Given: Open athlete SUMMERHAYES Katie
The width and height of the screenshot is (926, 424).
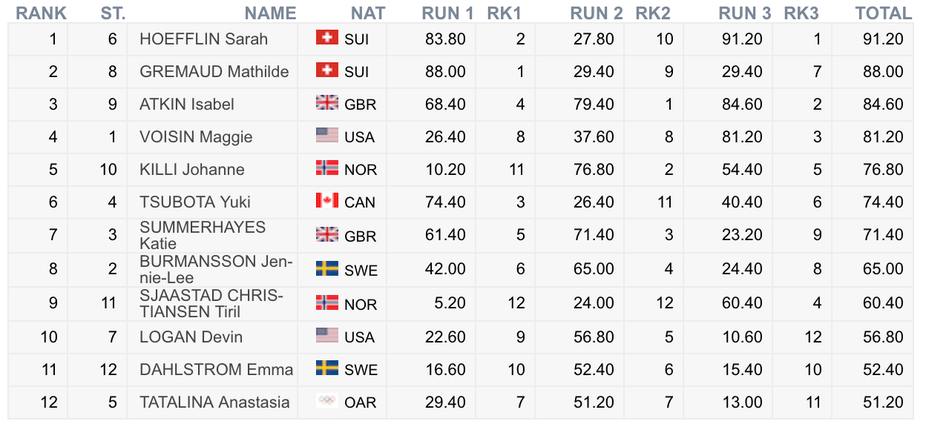Looking at the screenshot, I should pos(203,235).
